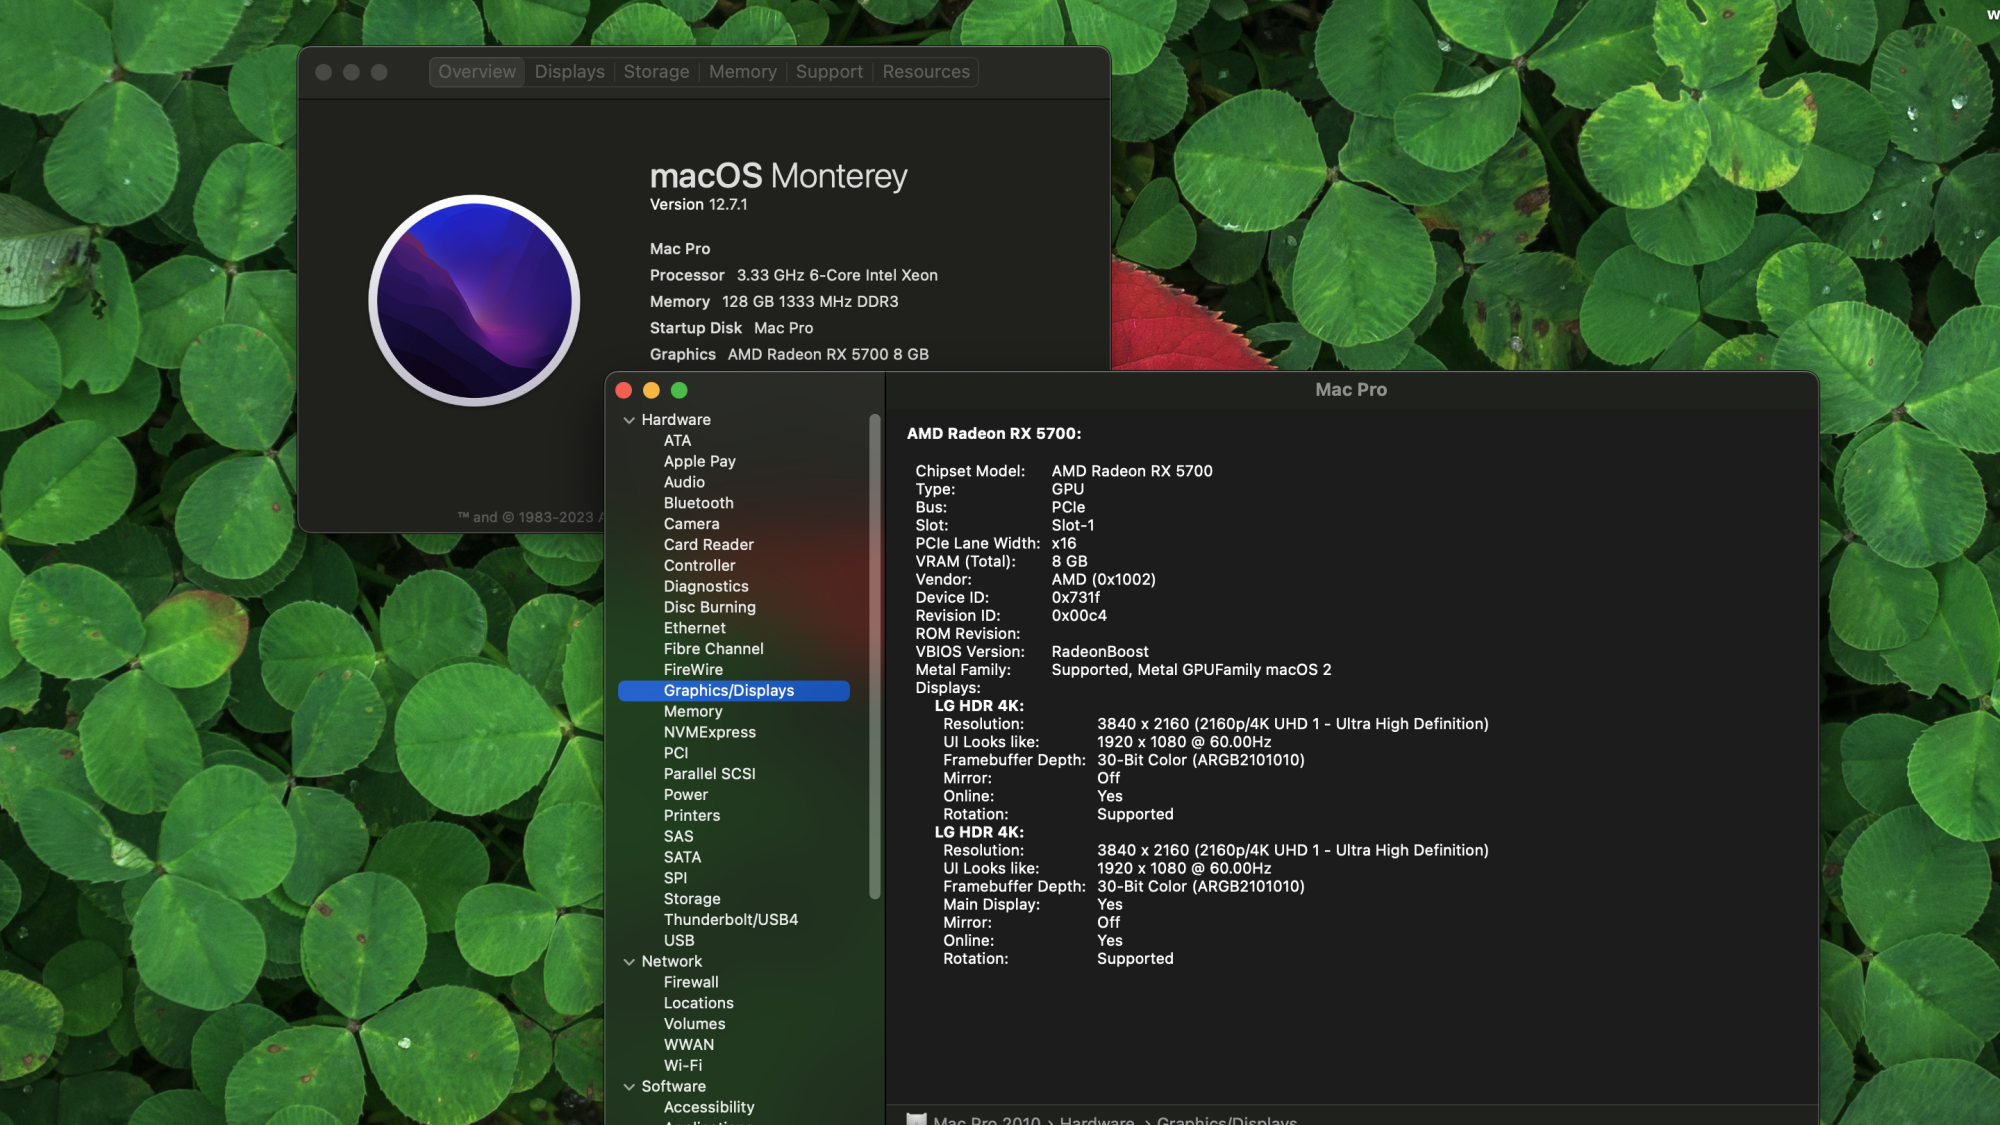Click the macOS Monterey logo image

coord(474,300)
